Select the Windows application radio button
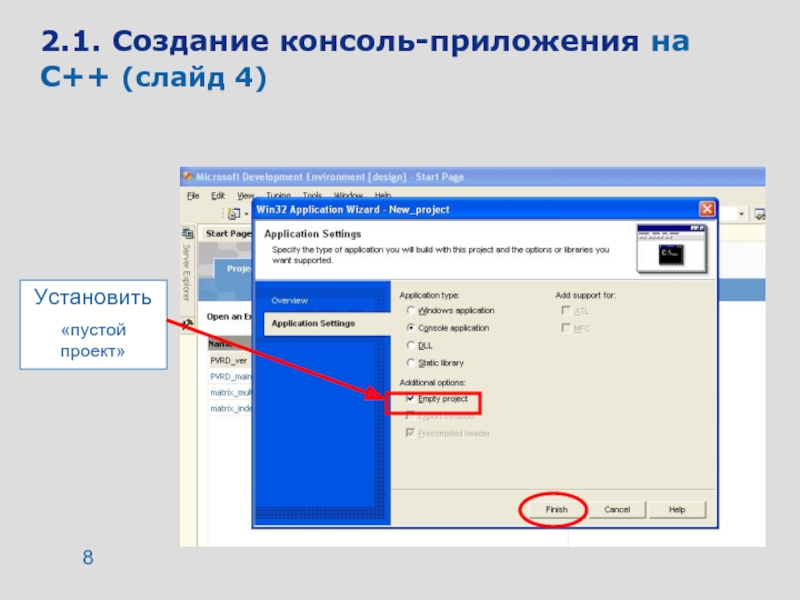The height and width of the screenshot is (600, 800). 411,310
